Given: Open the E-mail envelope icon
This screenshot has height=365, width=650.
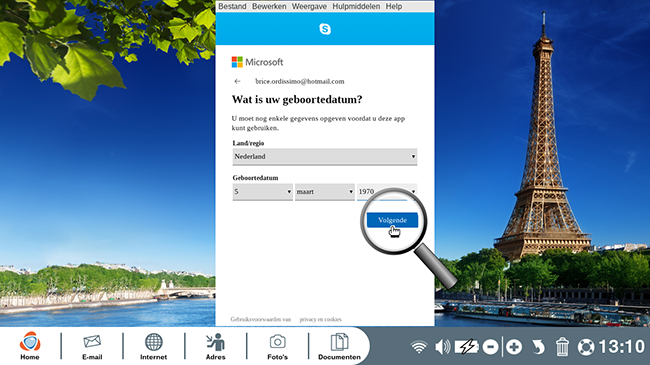Looking at the screenshot, I should [x=92, y=346].
